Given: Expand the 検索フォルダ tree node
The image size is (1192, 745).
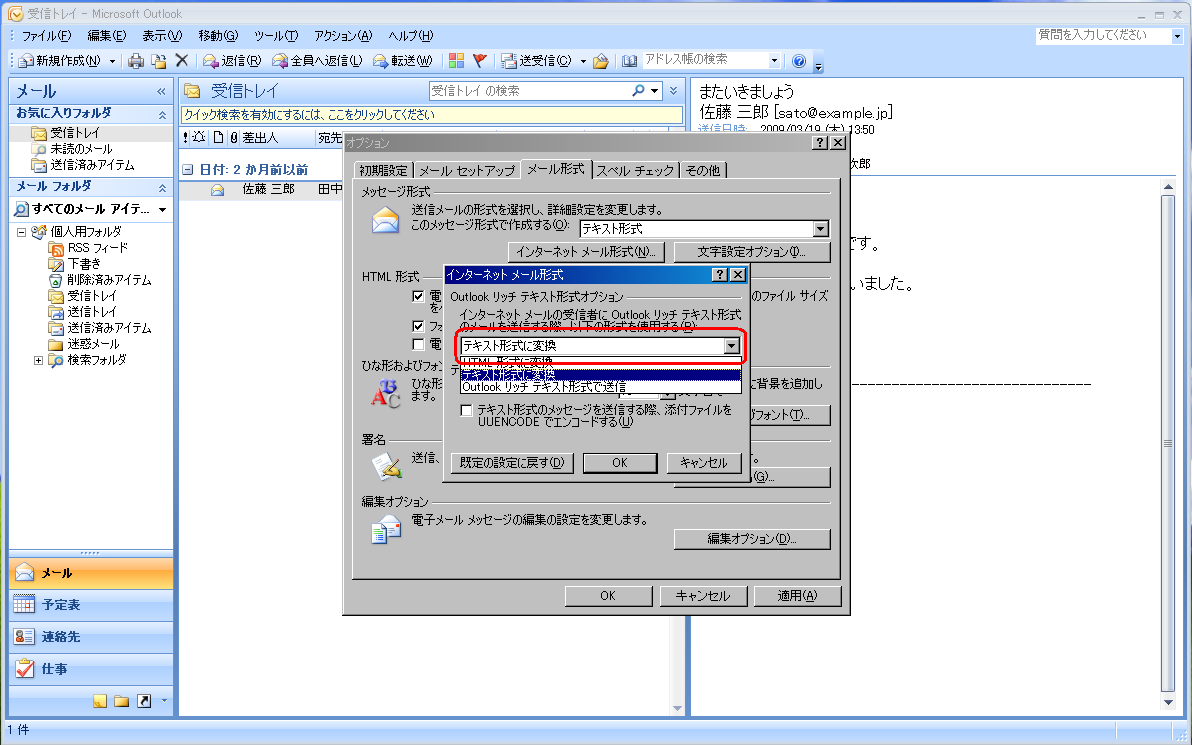Looking at the screenshot, I should [38, 360].
